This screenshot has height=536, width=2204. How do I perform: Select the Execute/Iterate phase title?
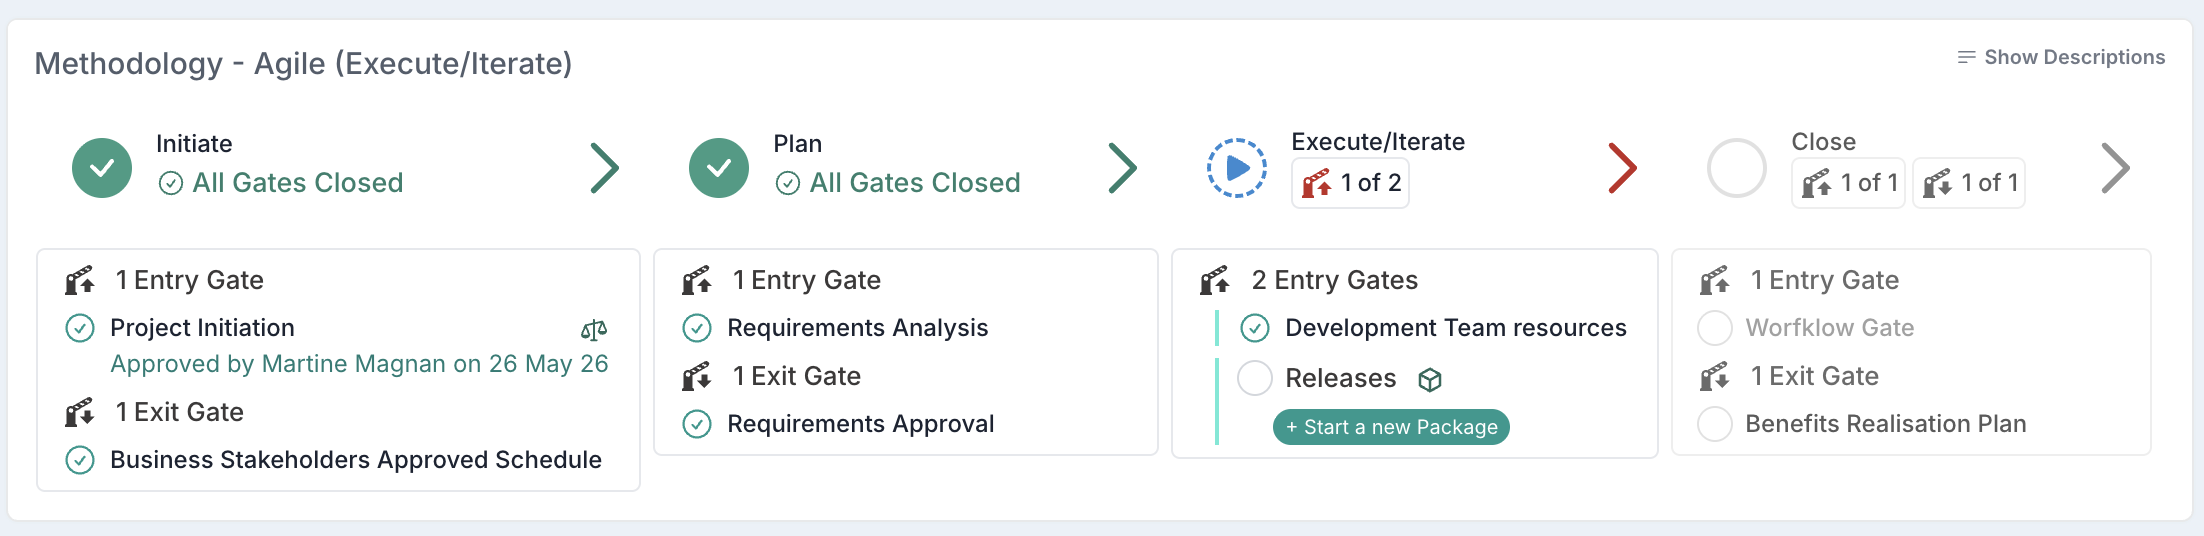(1378, 142)
